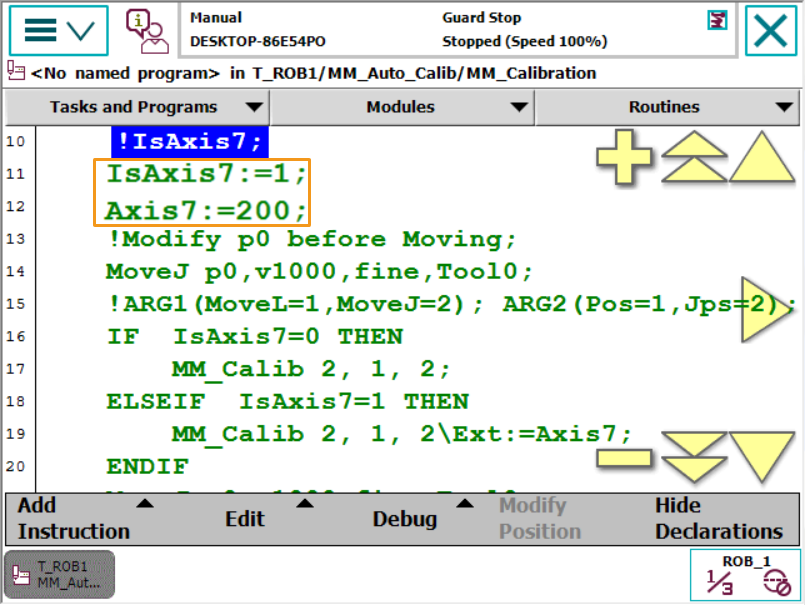Open the ROB_1 quickset menu
Screen dimensions: 805x605
tap(745, 575)
